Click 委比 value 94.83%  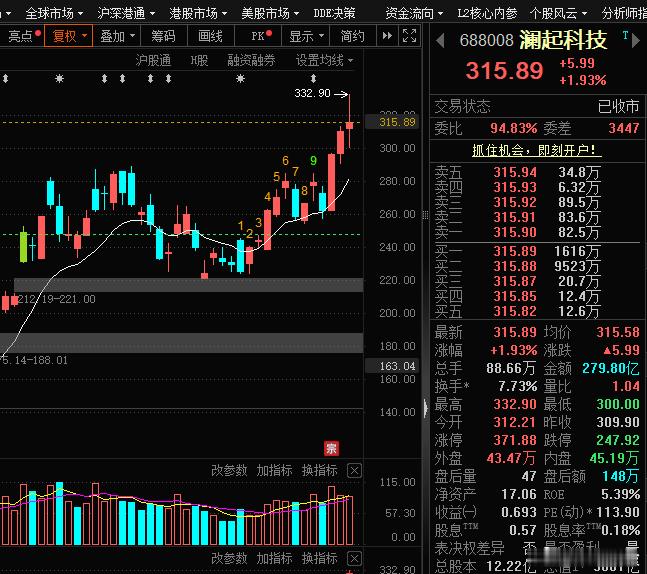point(514,128)
